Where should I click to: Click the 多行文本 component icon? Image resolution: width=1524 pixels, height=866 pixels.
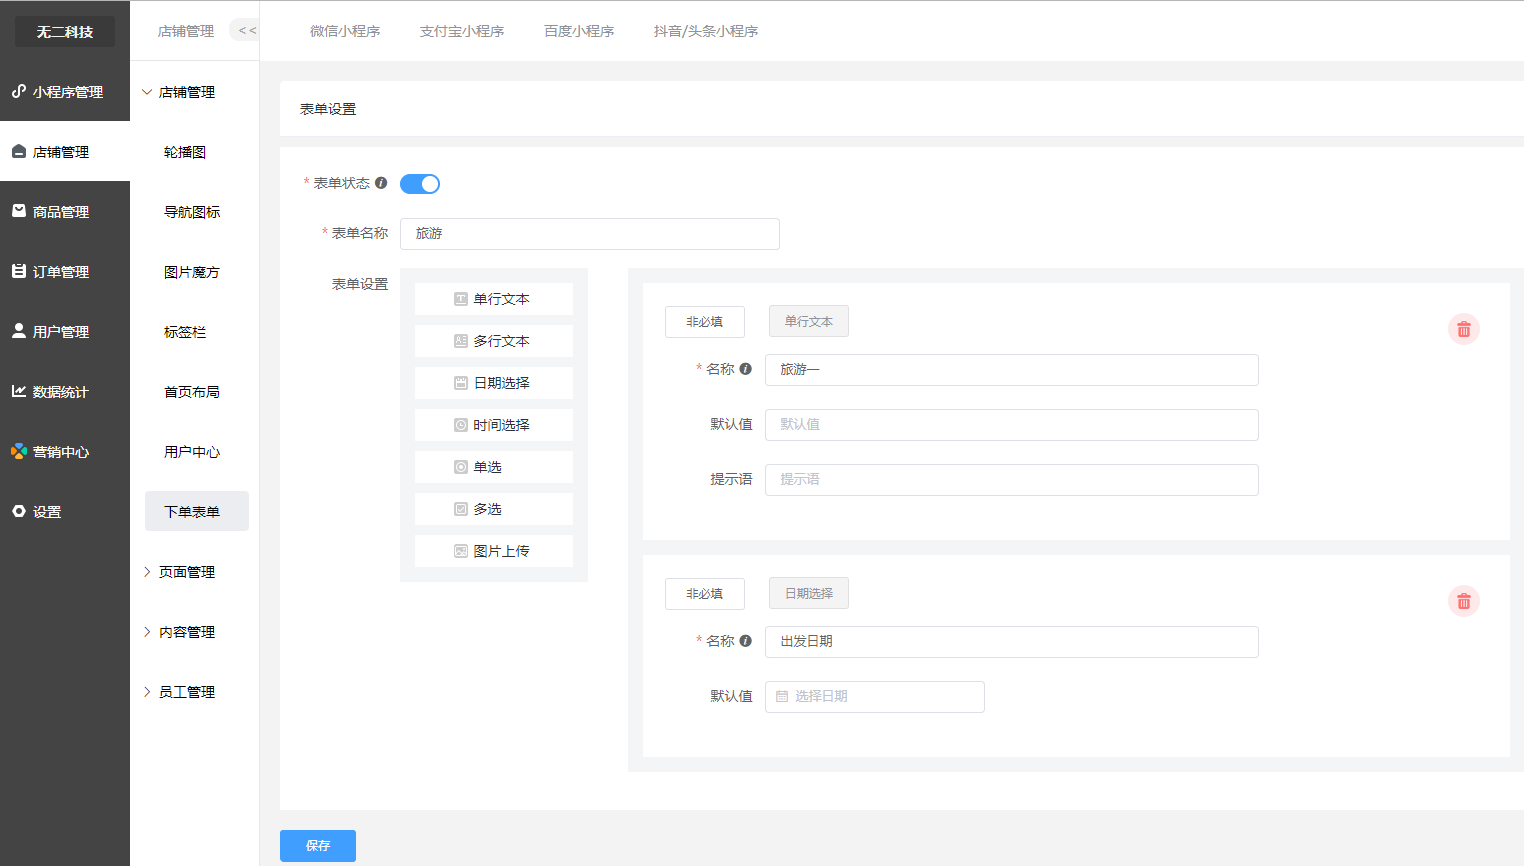tap(461, 341)
